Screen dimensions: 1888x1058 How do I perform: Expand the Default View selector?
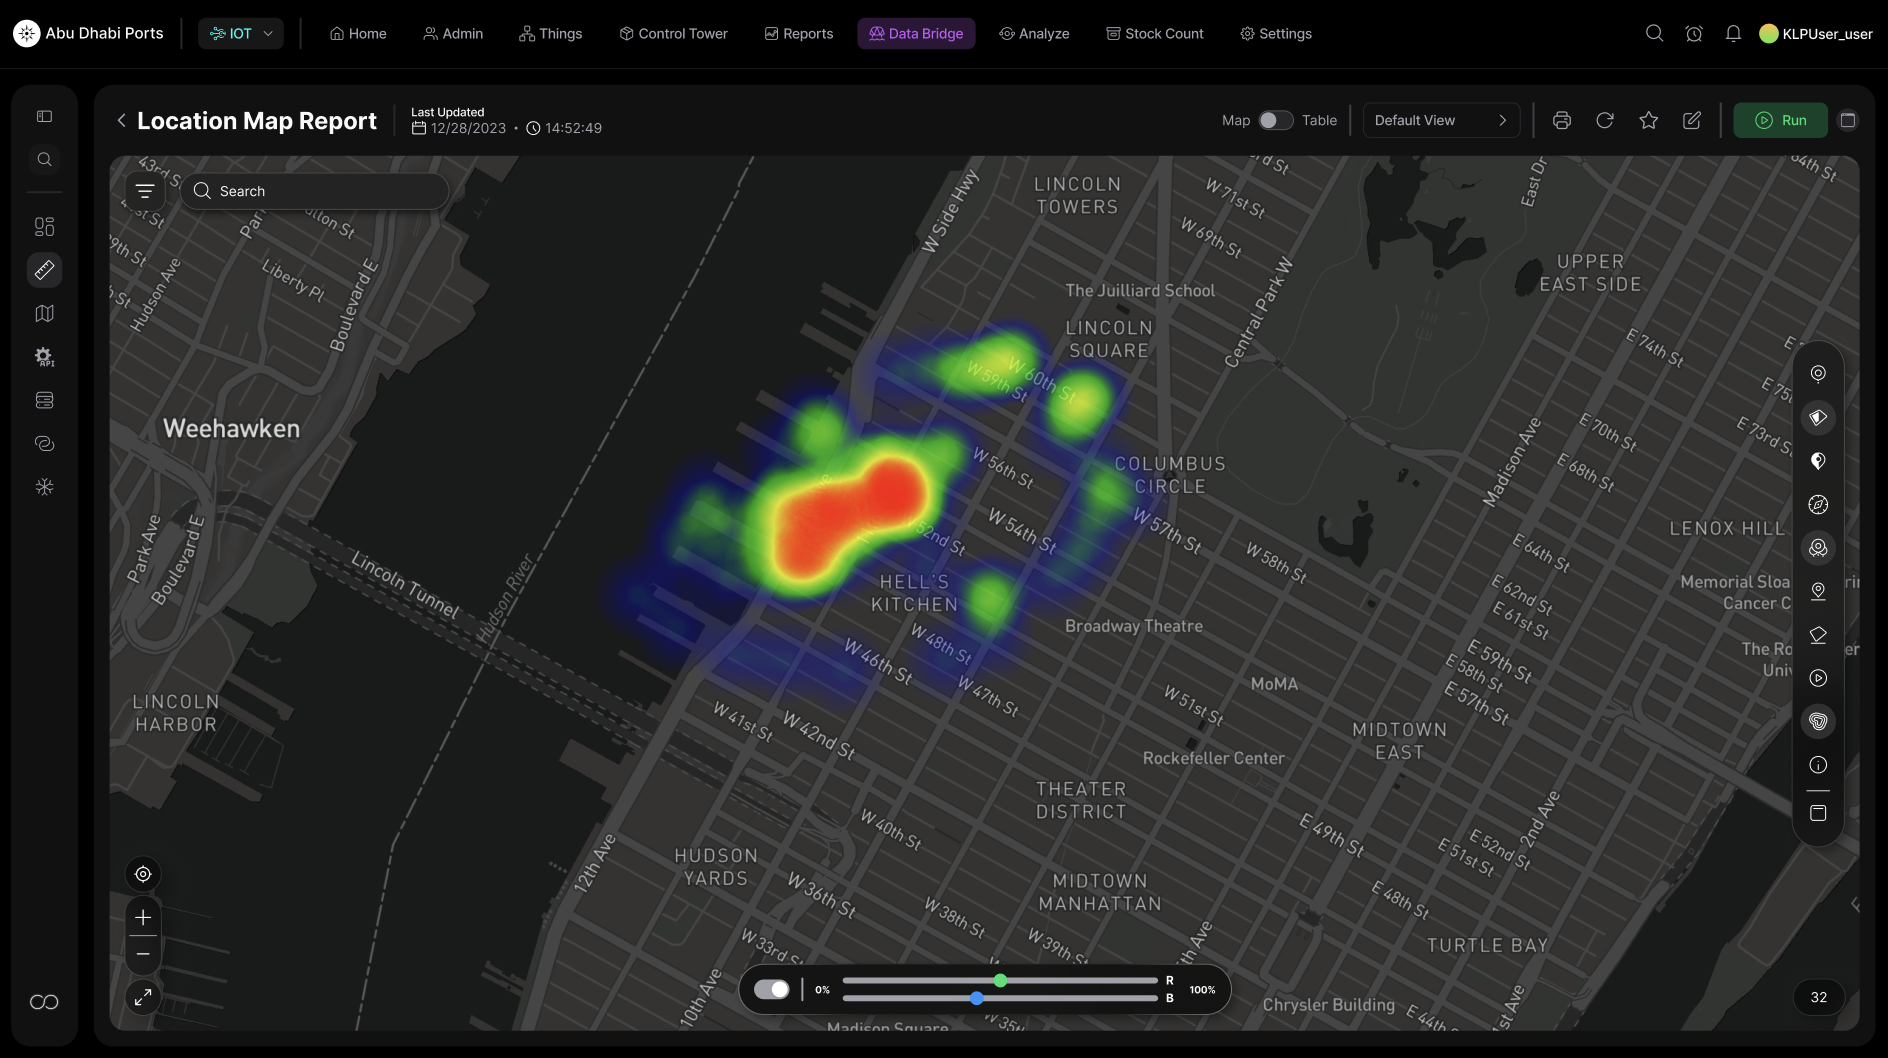pyautogui.click(x=1441, y=120)
